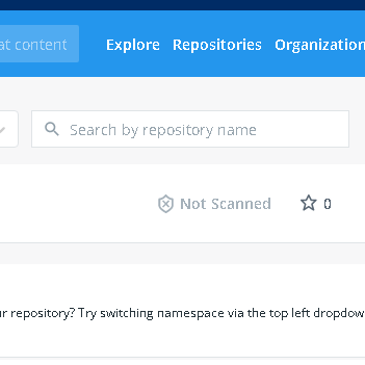Screen dimensions: 365x365
Task: Click the star icon on the repository row
Action: [x=308, y=203]
